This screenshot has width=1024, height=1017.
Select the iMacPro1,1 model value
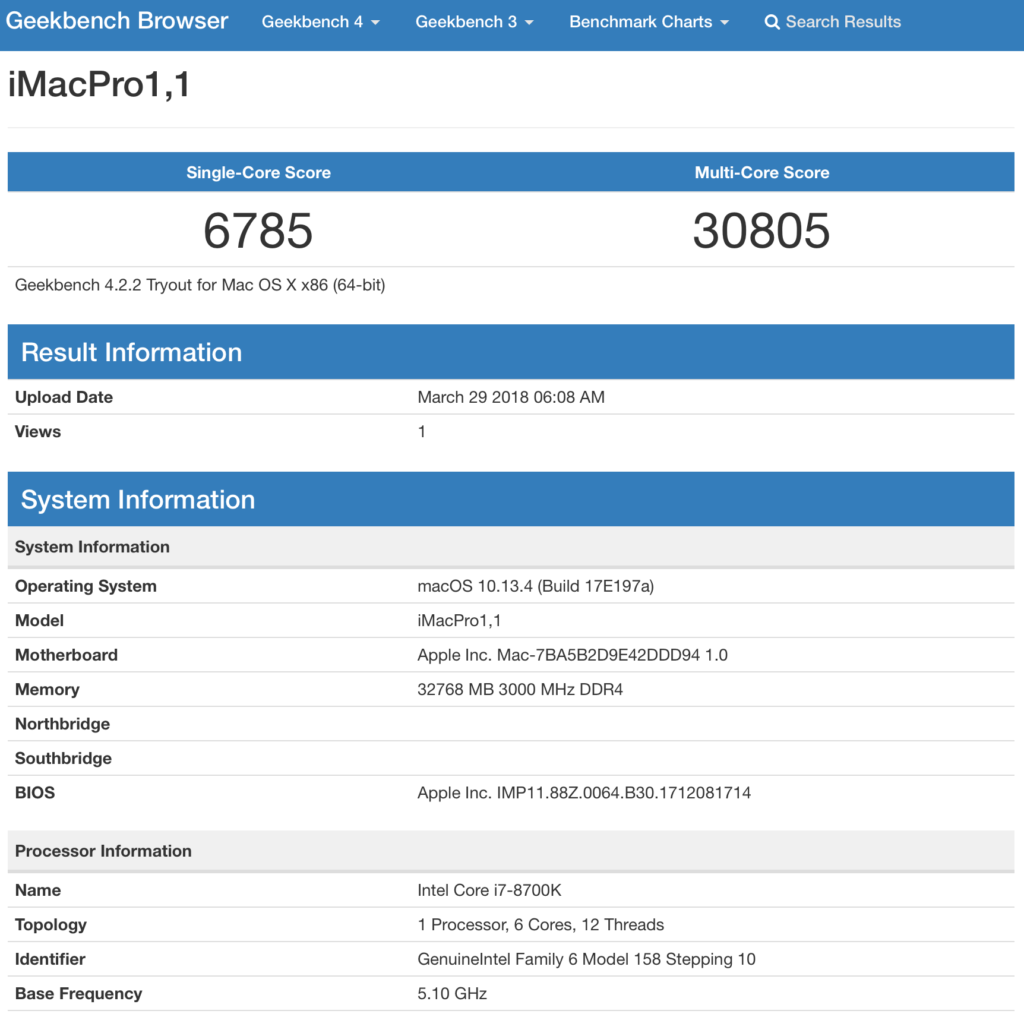(x=459, y=621)
